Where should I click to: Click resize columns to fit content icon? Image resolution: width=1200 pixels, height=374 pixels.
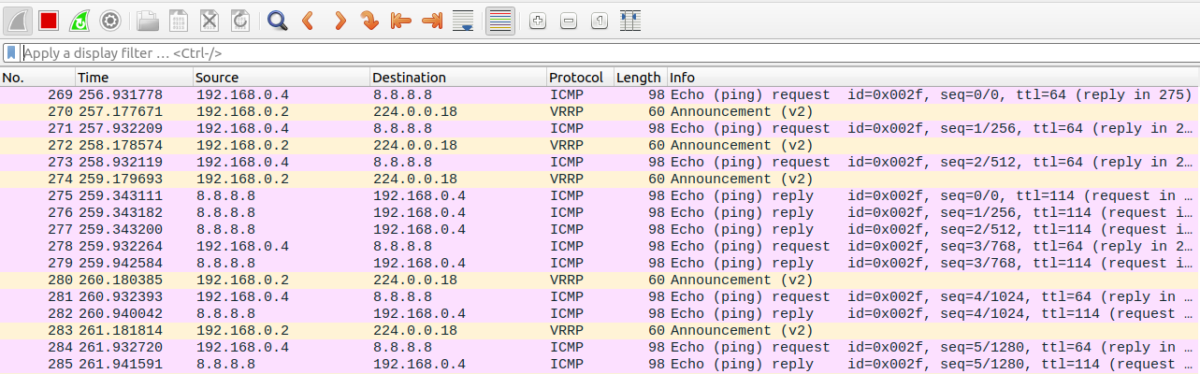(630, 19)
